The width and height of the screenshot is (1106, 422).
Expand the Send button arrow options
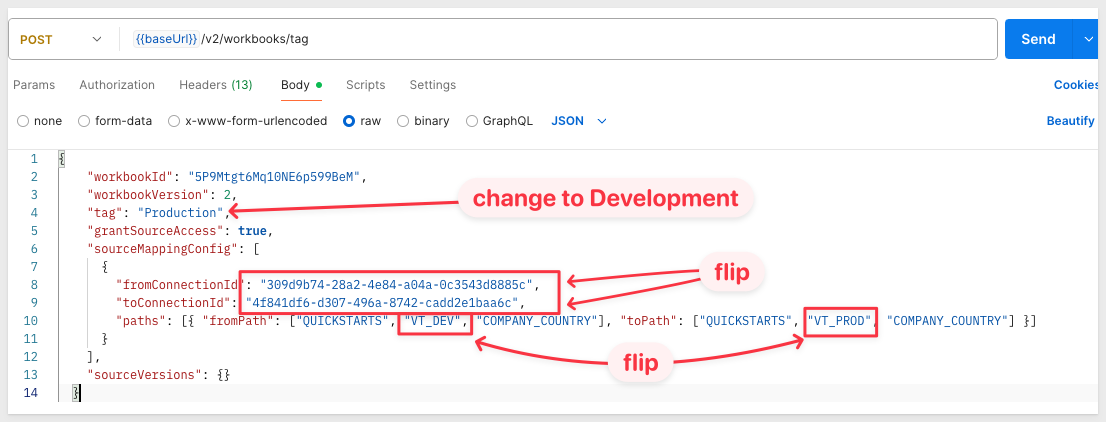[1086, 40]
